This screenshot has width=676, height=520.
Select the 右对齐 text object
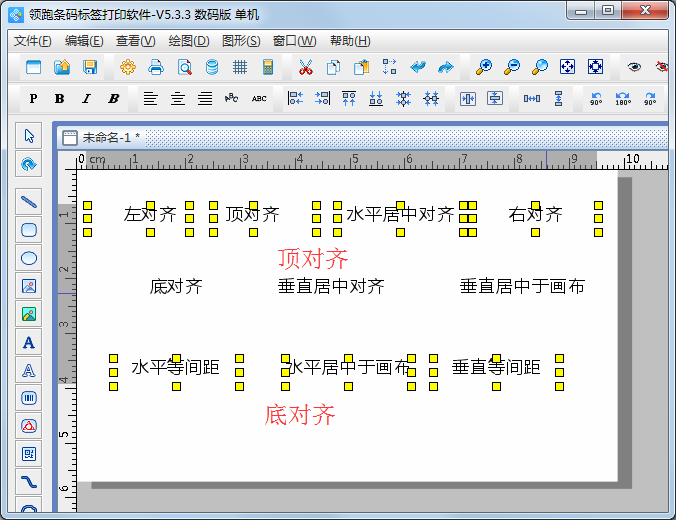point(535,214)
